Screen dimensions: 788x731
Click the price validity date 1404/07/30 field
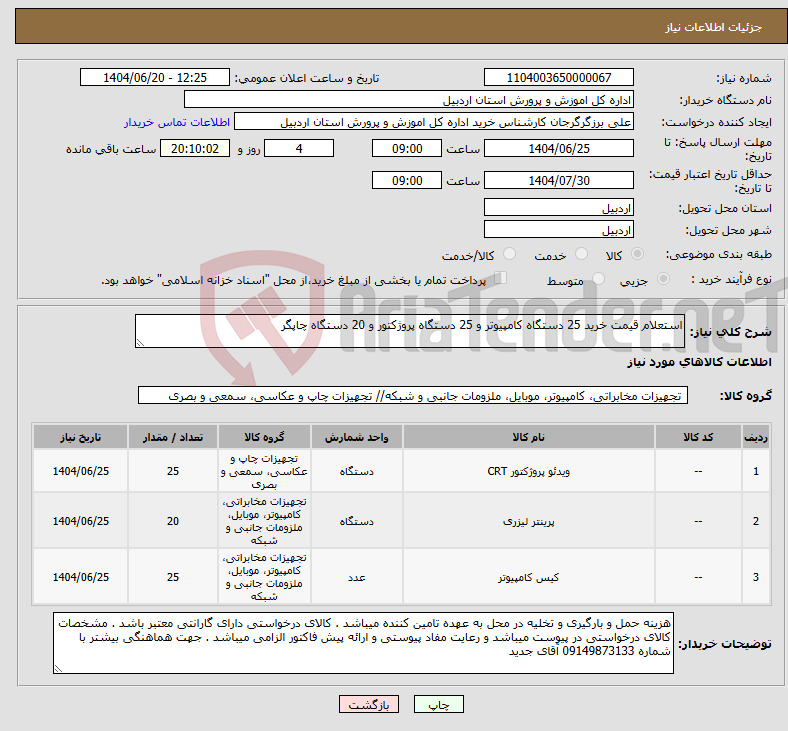[558, 180]
